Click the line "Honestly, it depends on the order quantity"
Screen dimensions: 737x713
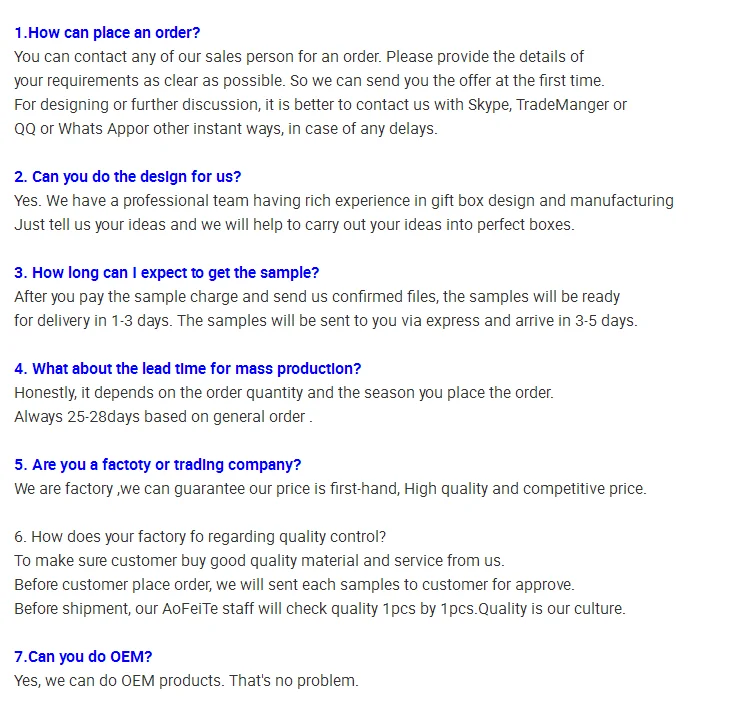[284, 393]
